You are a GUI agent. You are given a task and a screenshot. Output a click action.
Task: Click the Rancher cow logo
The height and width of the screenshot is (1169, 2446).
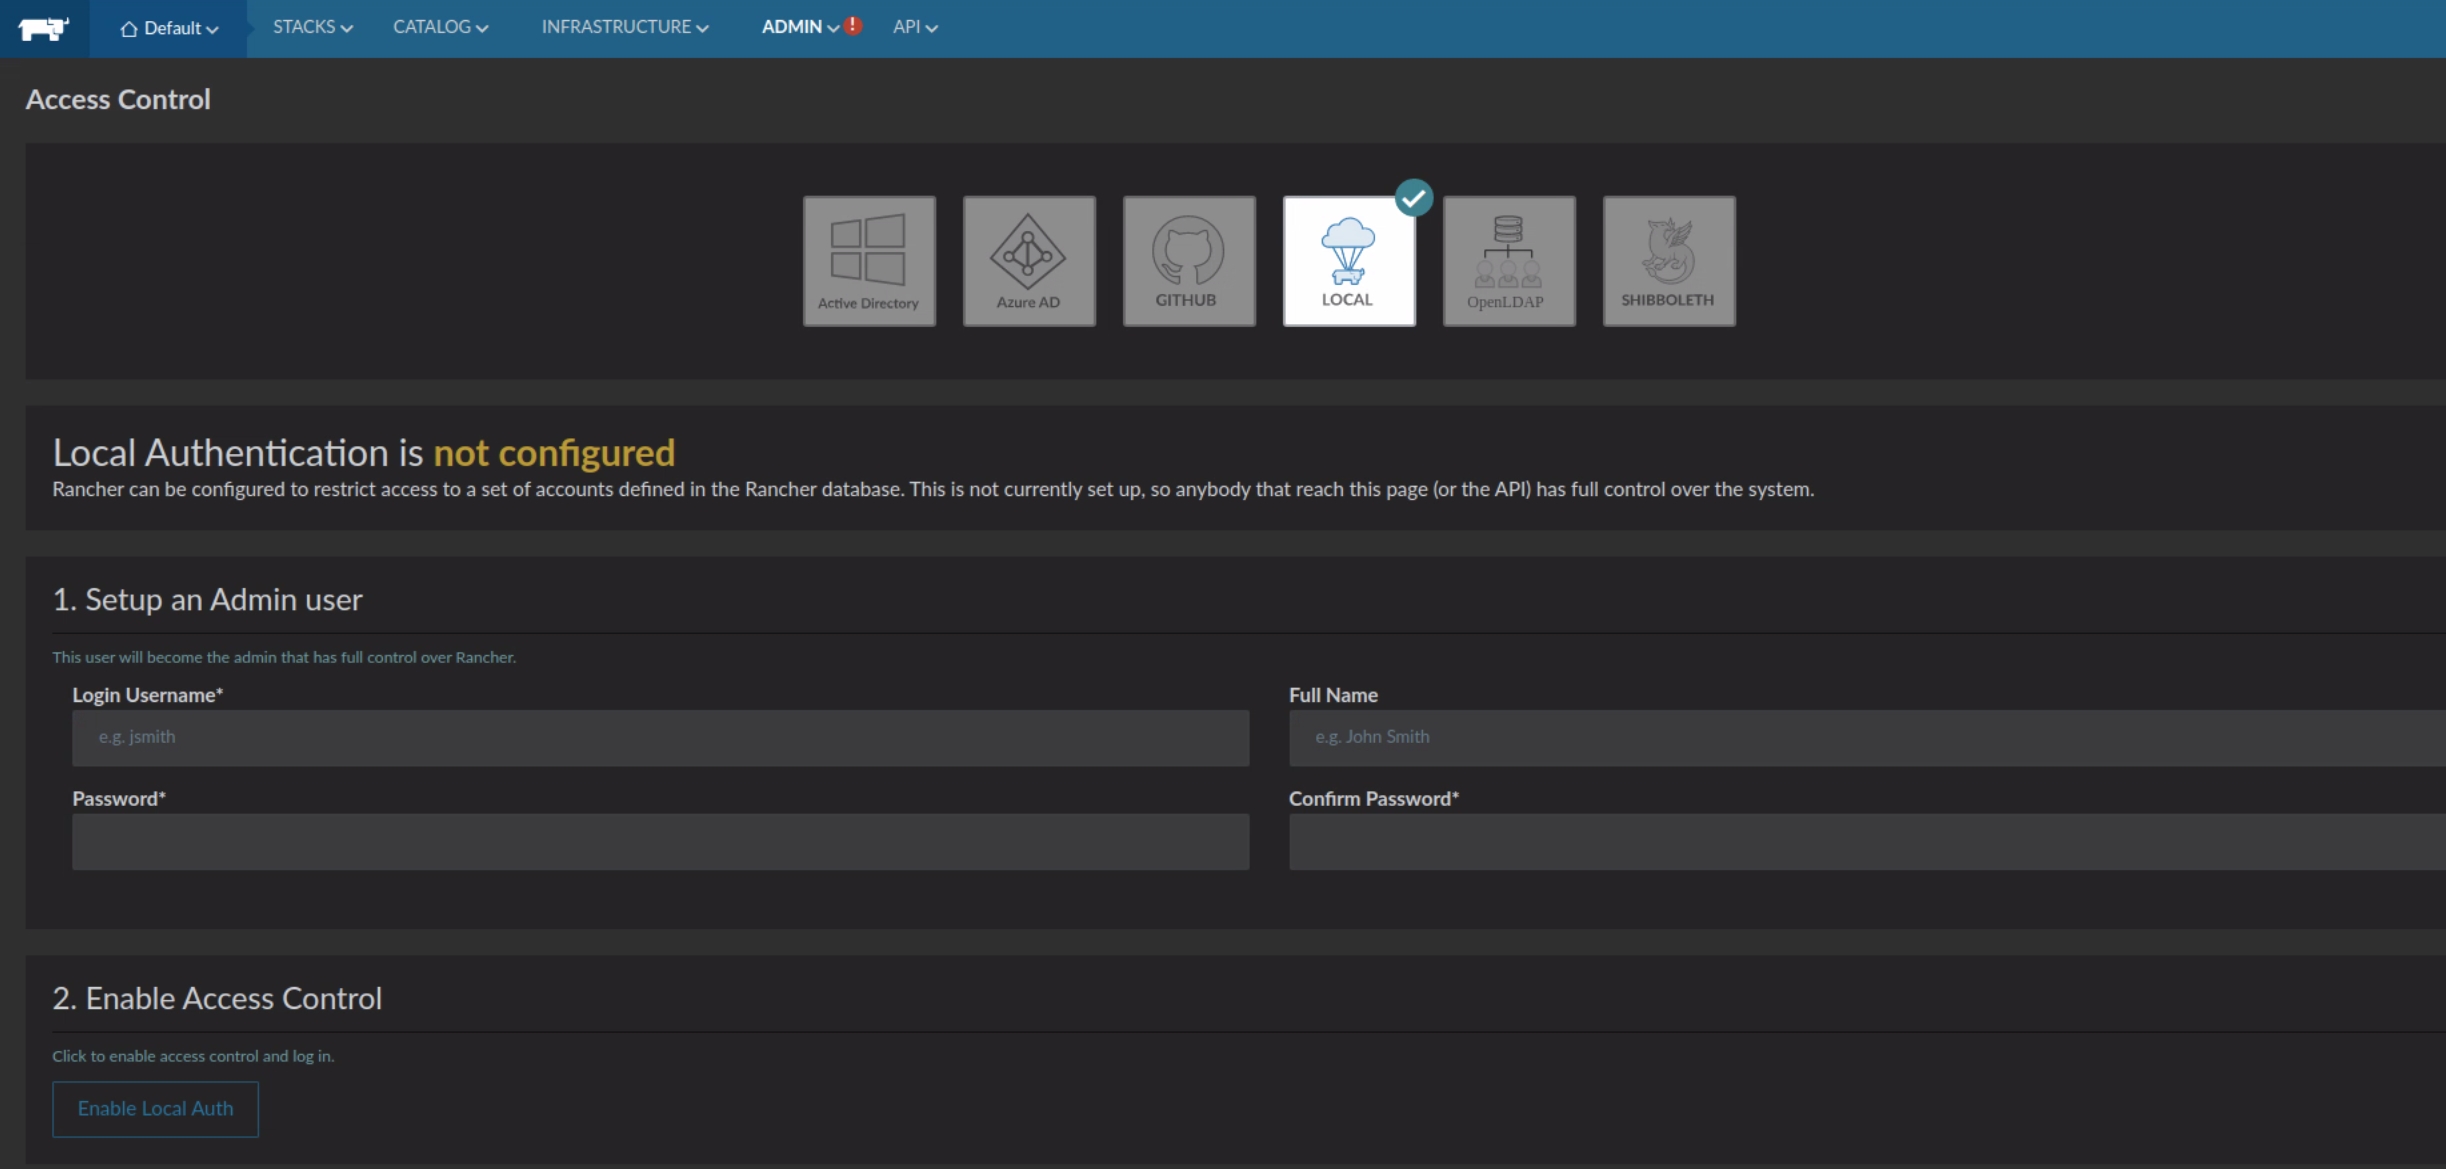[43, 28]
